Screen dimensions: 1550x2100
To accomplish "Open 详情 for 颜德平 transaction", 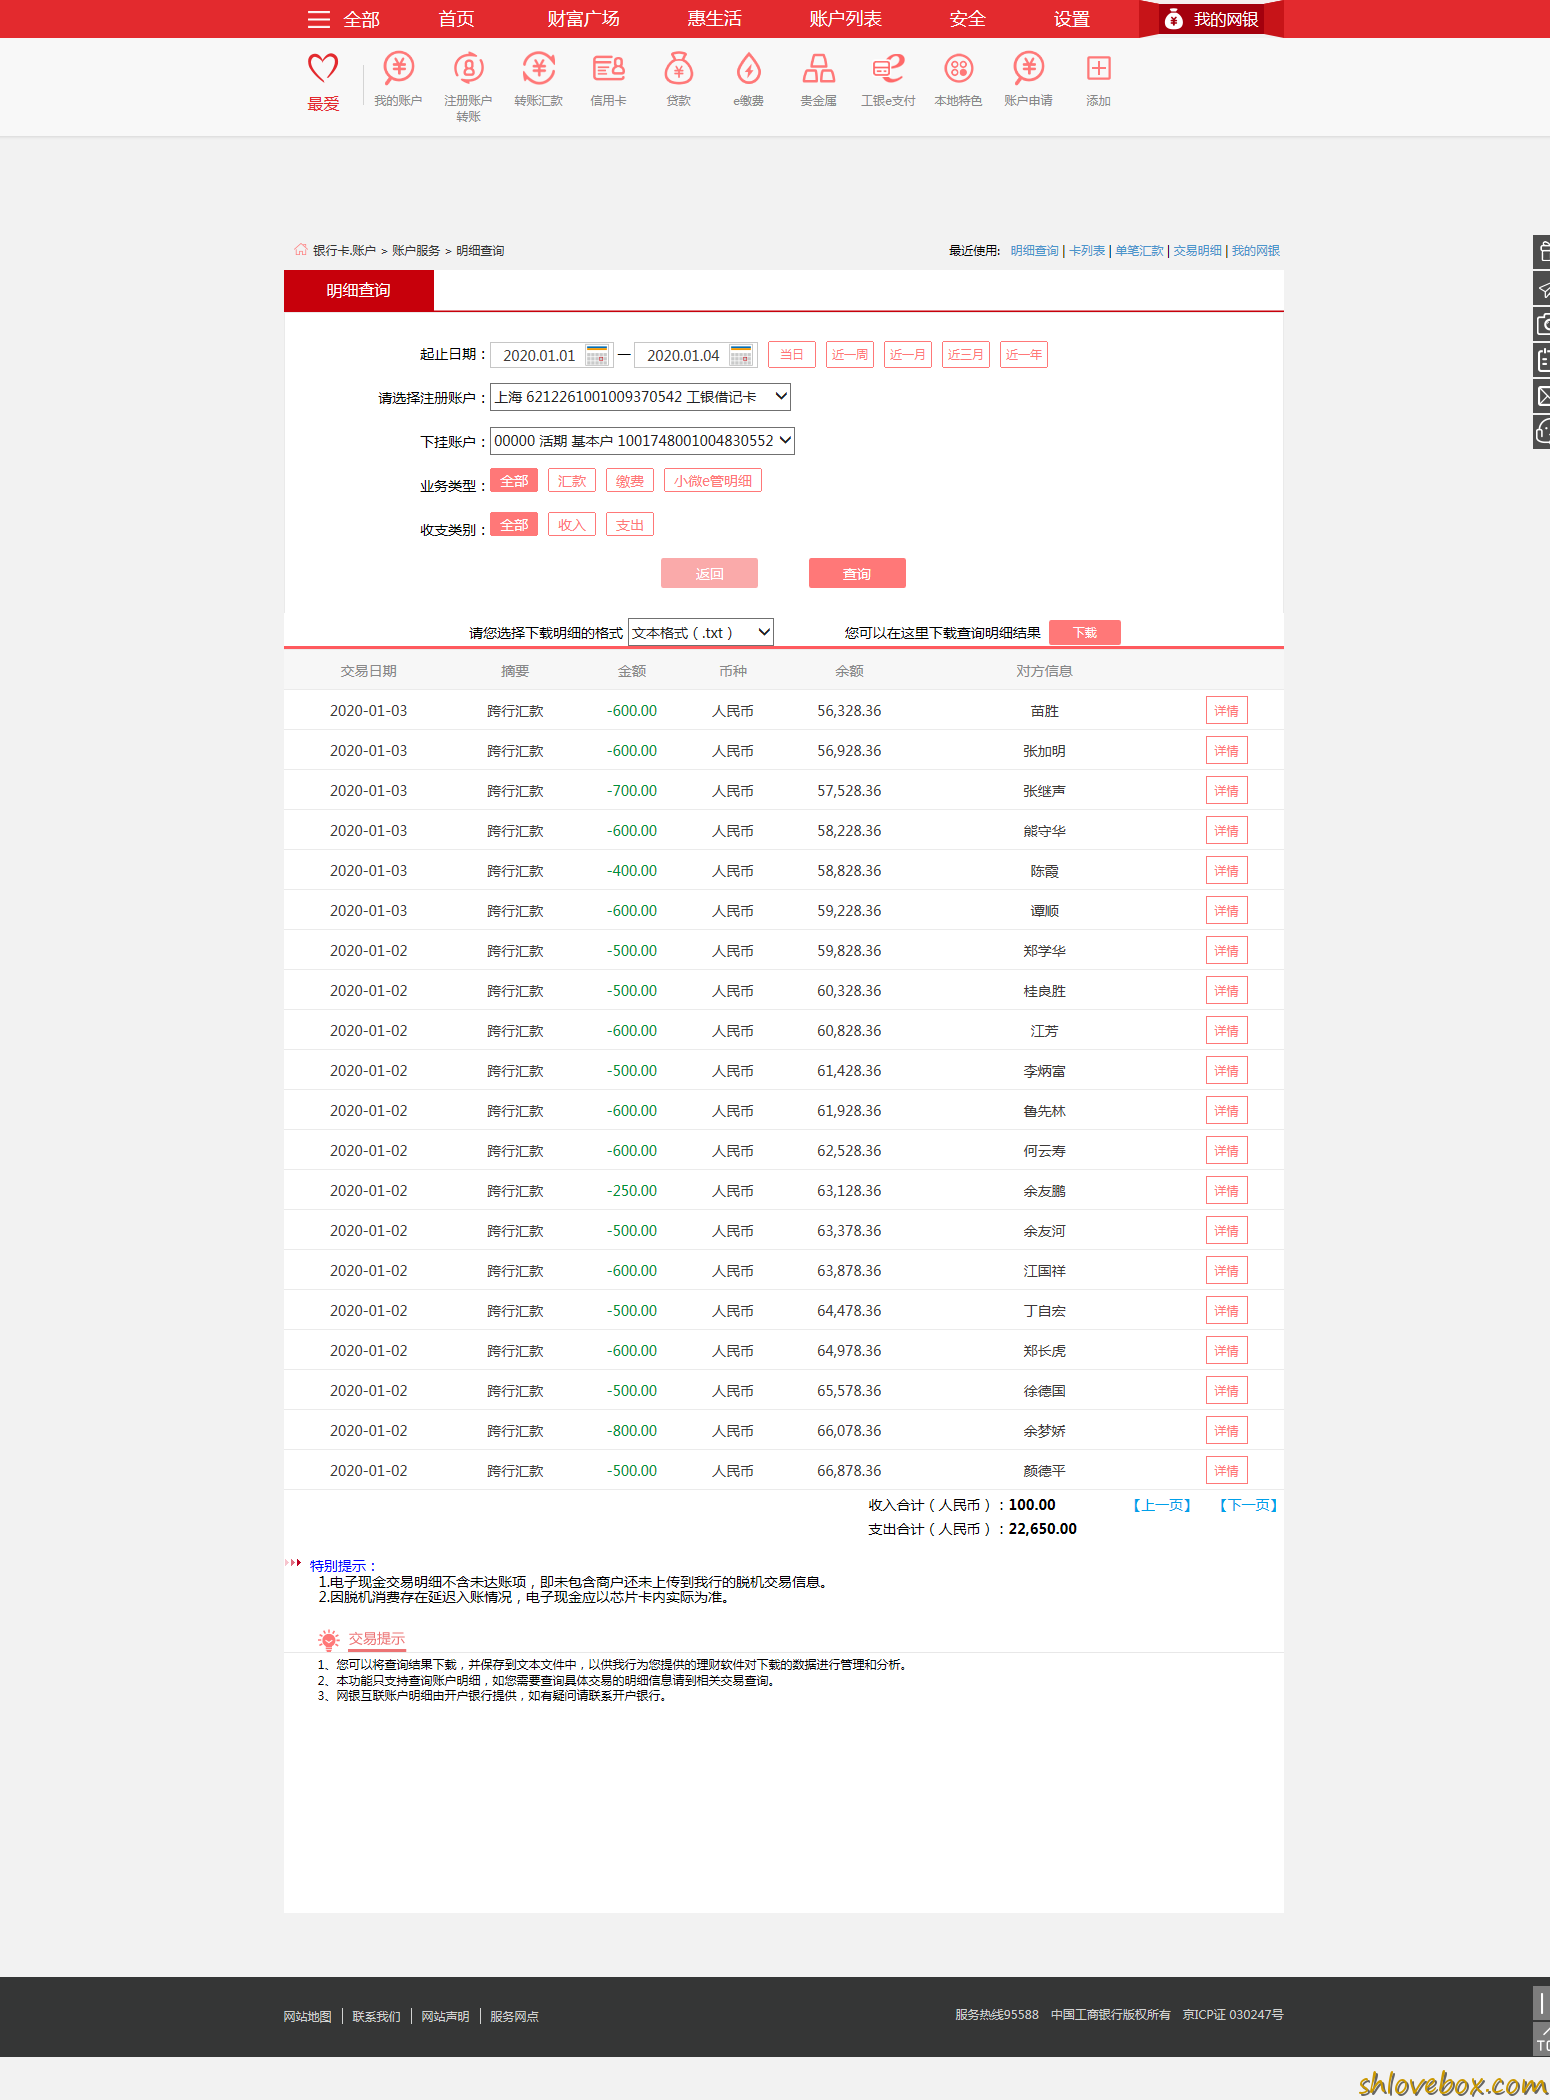I will (1226, 1471).
